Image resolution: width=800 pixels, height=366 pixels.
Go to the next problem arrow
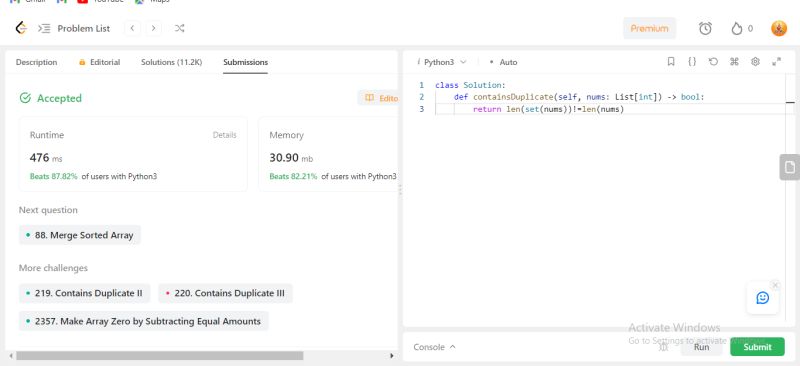pyautogui.click(x=154, y=28)
